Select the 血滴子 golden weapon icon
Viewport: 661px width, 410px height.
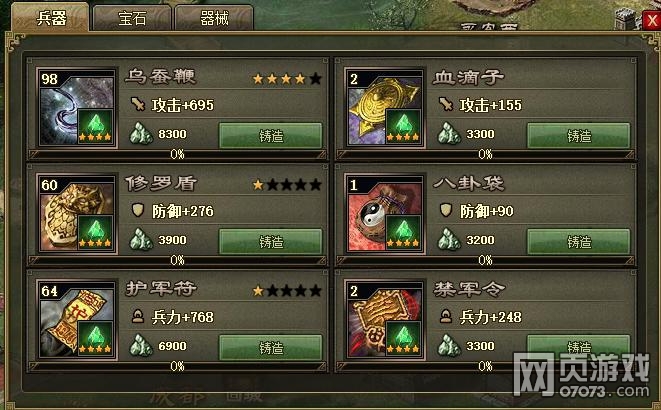(x=384, y=108)
